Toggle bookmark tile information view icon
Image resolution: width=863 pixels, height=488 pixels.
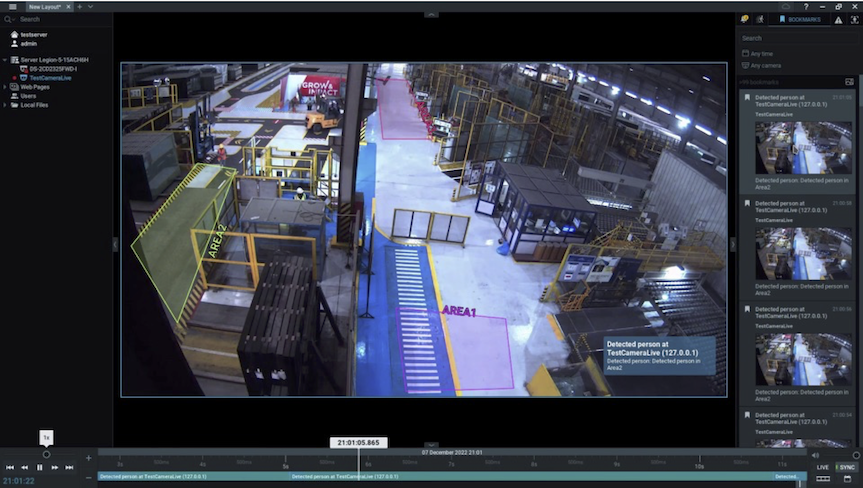(849, 82)
